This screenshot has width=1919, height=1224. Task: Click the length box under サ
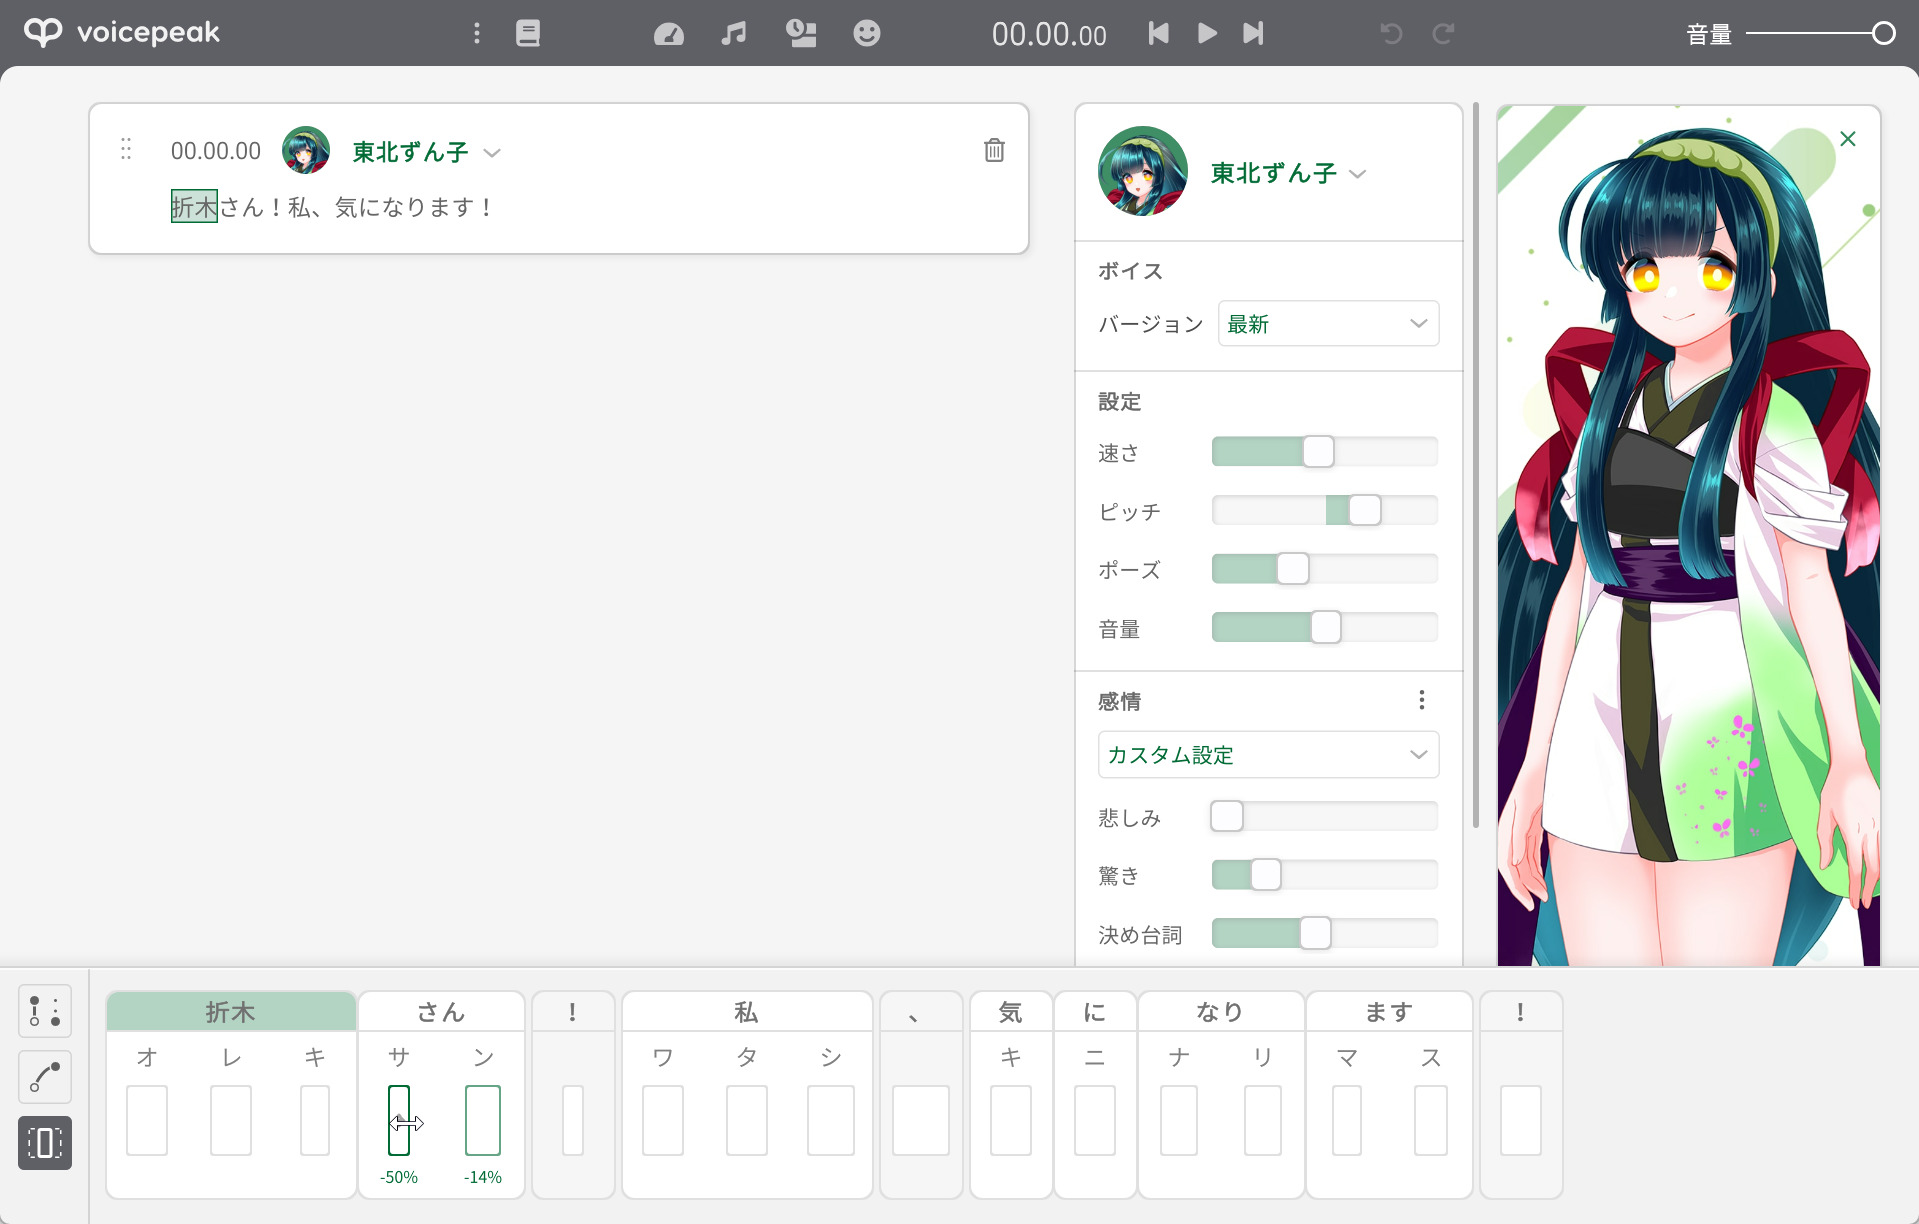pos(399,1120)
